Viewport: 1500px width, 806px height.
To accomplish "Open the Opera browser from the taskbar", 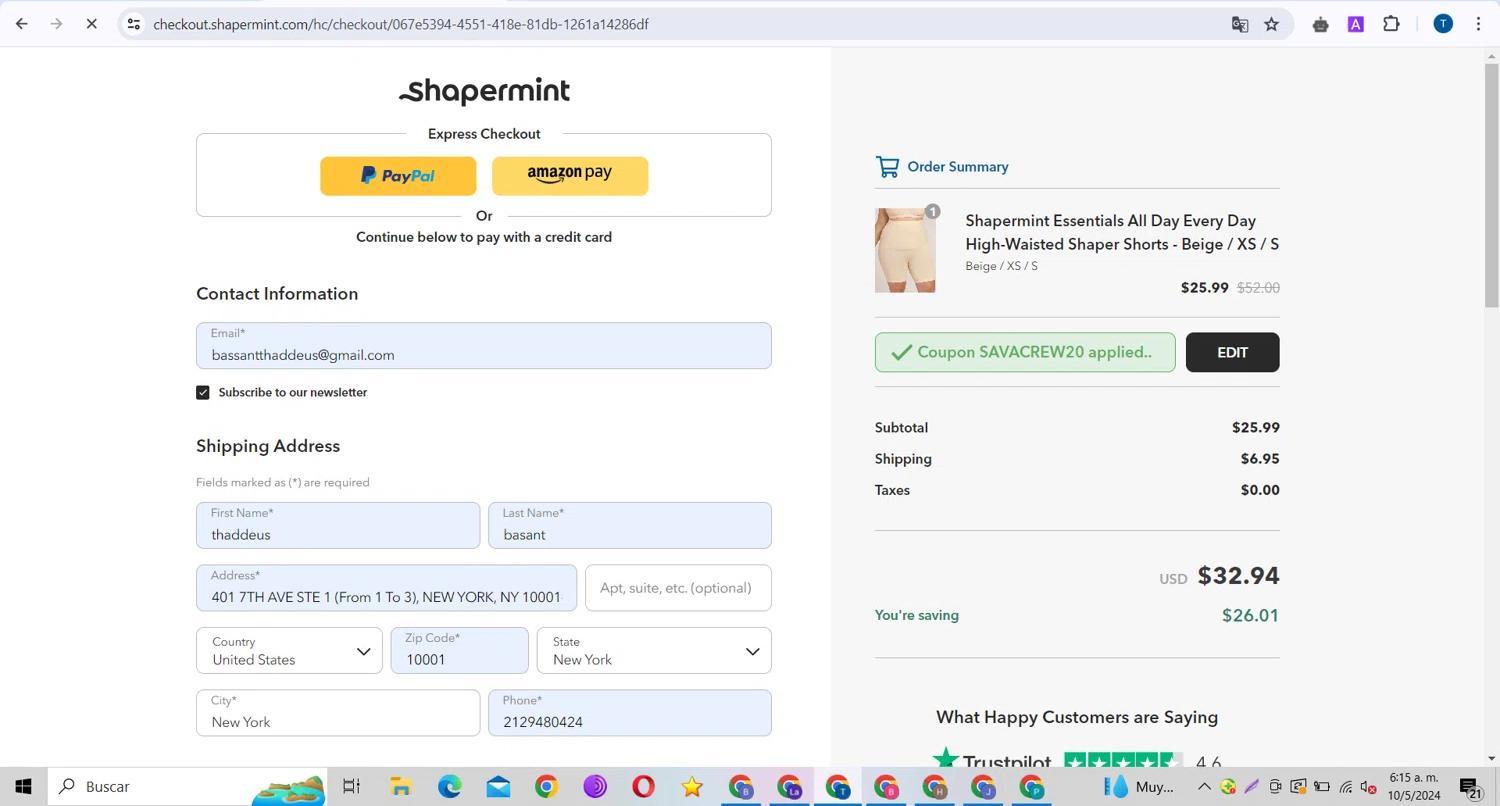I will (x=643, y=787).
